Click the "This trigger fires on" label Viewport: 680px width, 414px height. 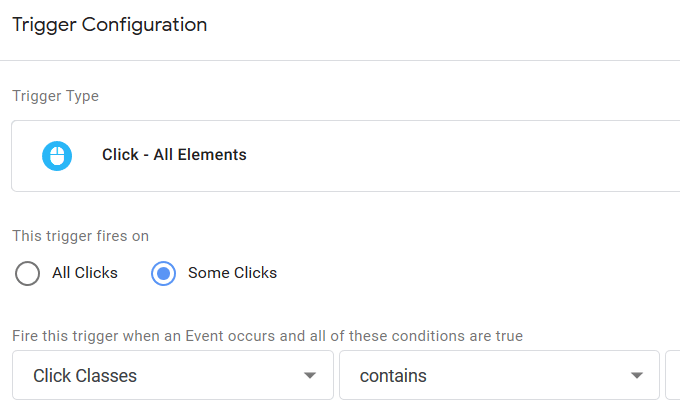[x=80, y=236]
